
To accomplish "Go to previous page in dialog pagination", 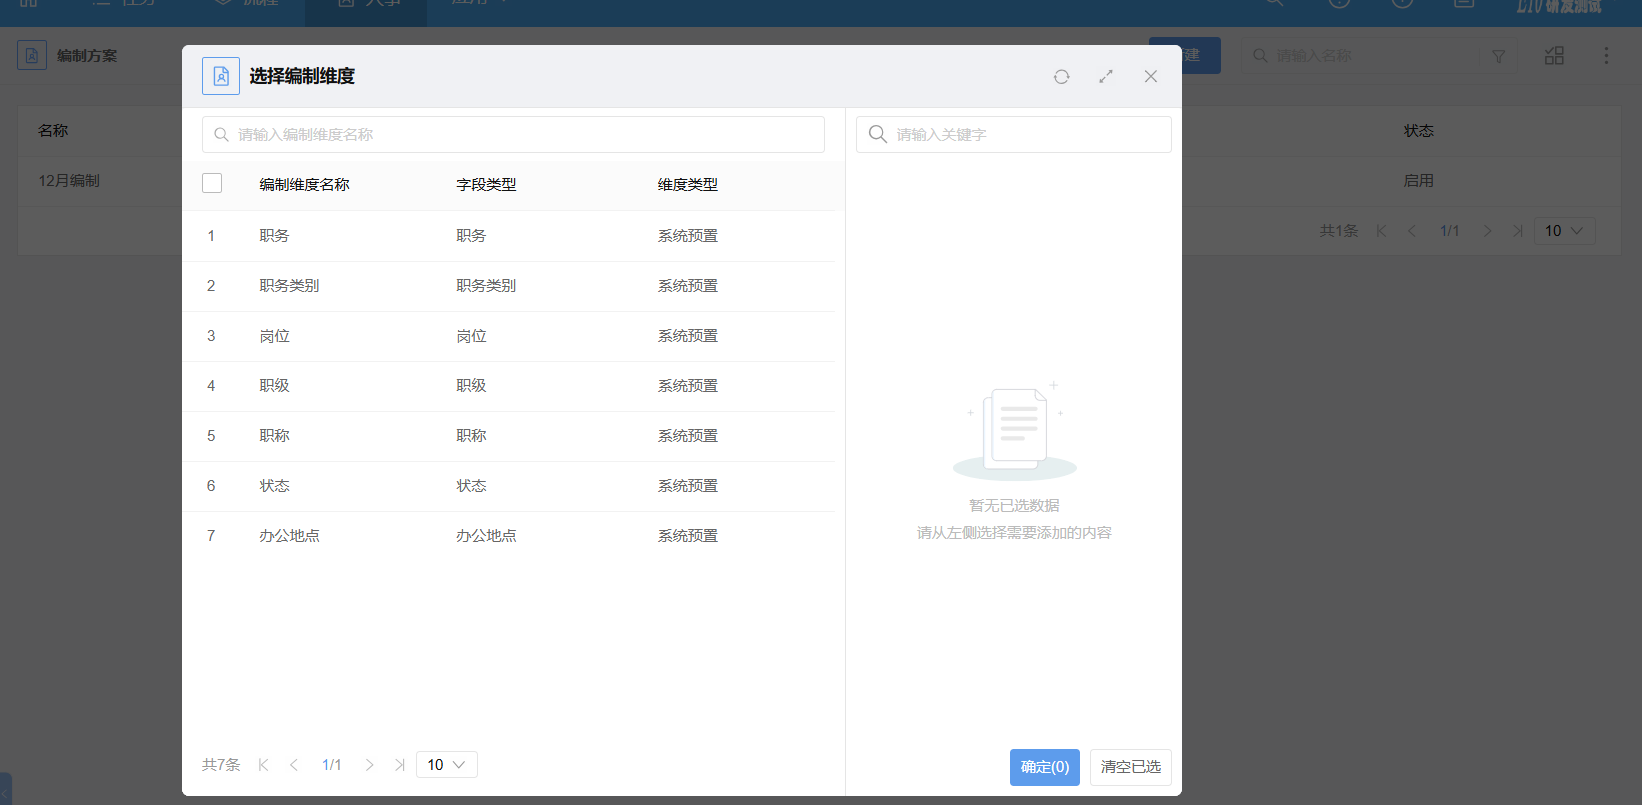I will [294, 765].
